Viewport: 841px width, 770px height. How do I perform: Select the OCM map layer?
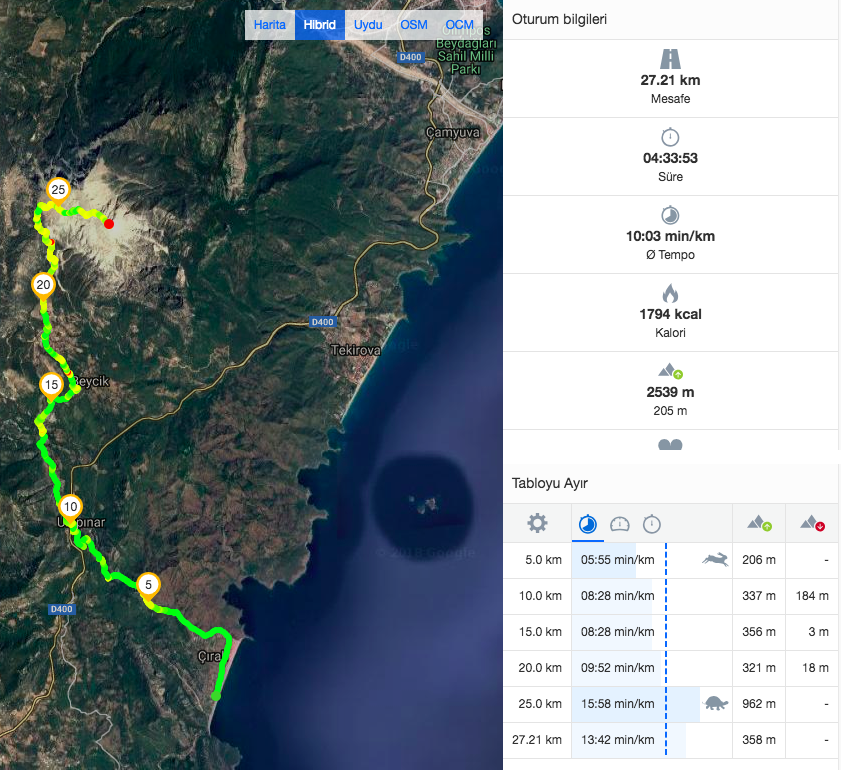460,25
